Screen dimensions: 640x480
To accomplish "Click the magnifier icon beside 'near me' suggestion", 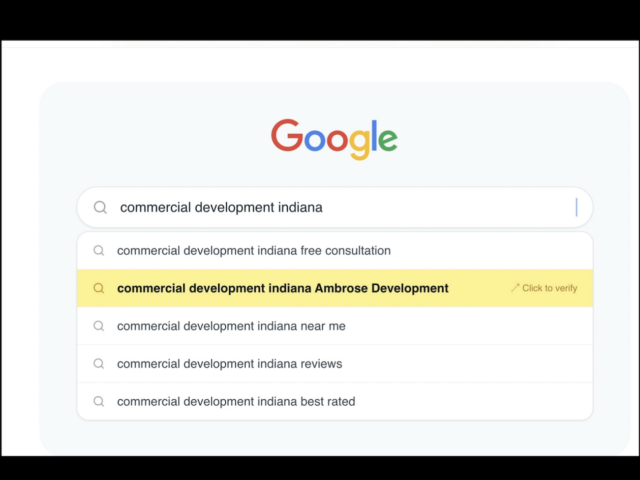I will point(99,326).
